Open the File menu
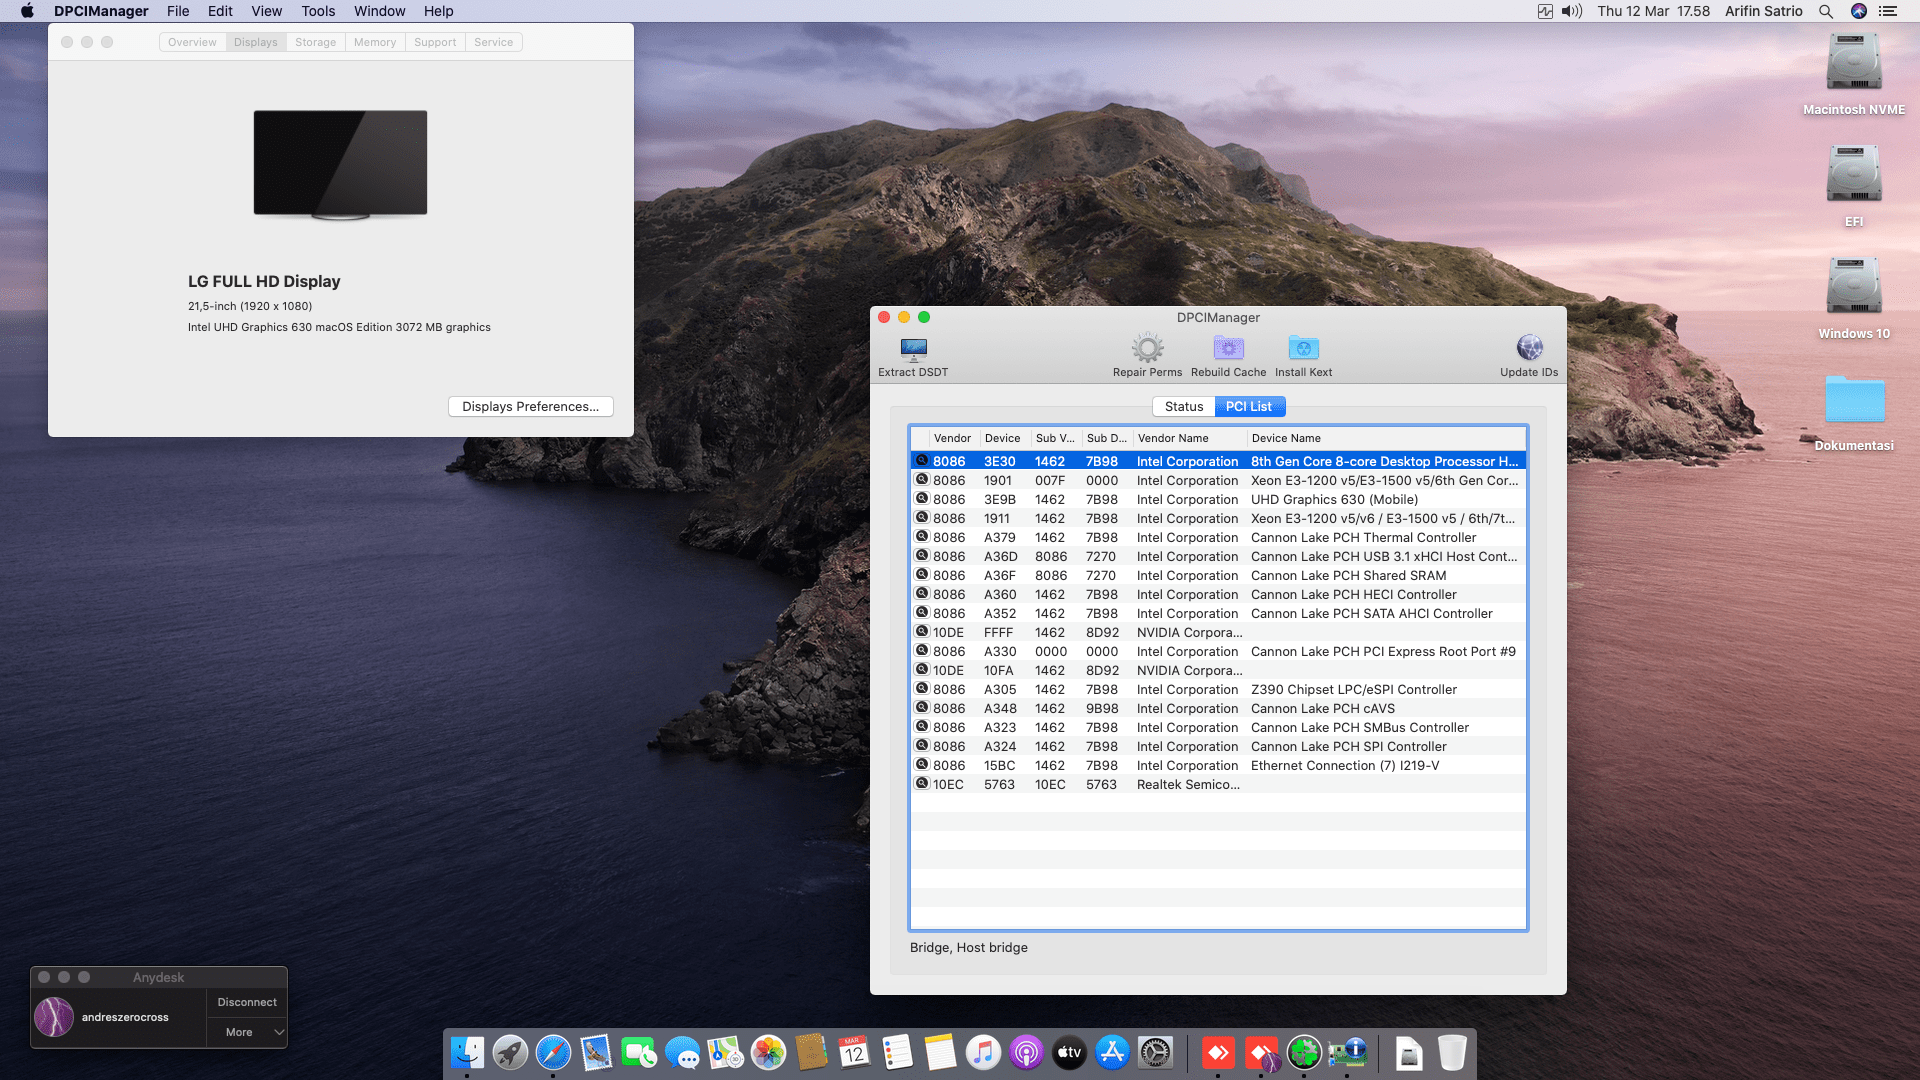 (x=178, y=11)
